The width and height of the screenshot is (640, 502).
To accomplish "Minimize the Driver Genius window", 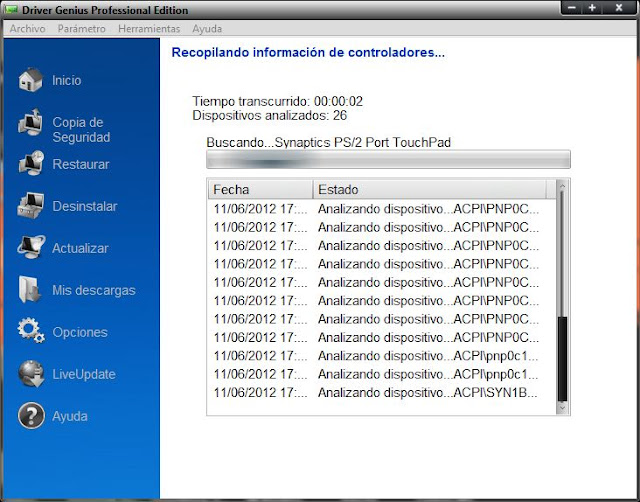I will tap(572, 8).
